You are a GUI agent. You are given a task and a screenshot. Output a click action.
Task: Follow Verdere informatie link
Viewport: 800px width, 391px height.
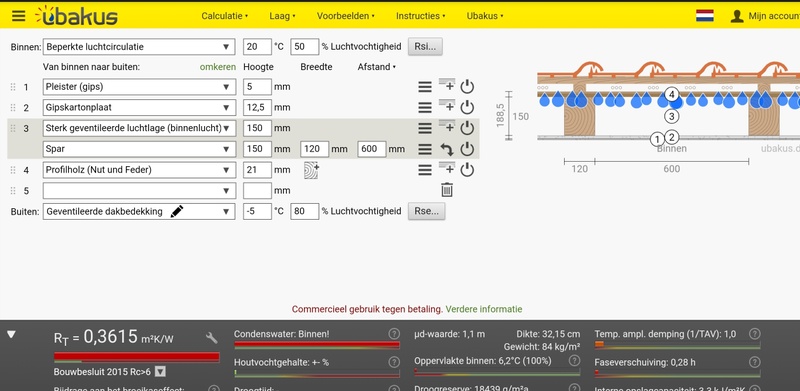[x=484, y=309]
